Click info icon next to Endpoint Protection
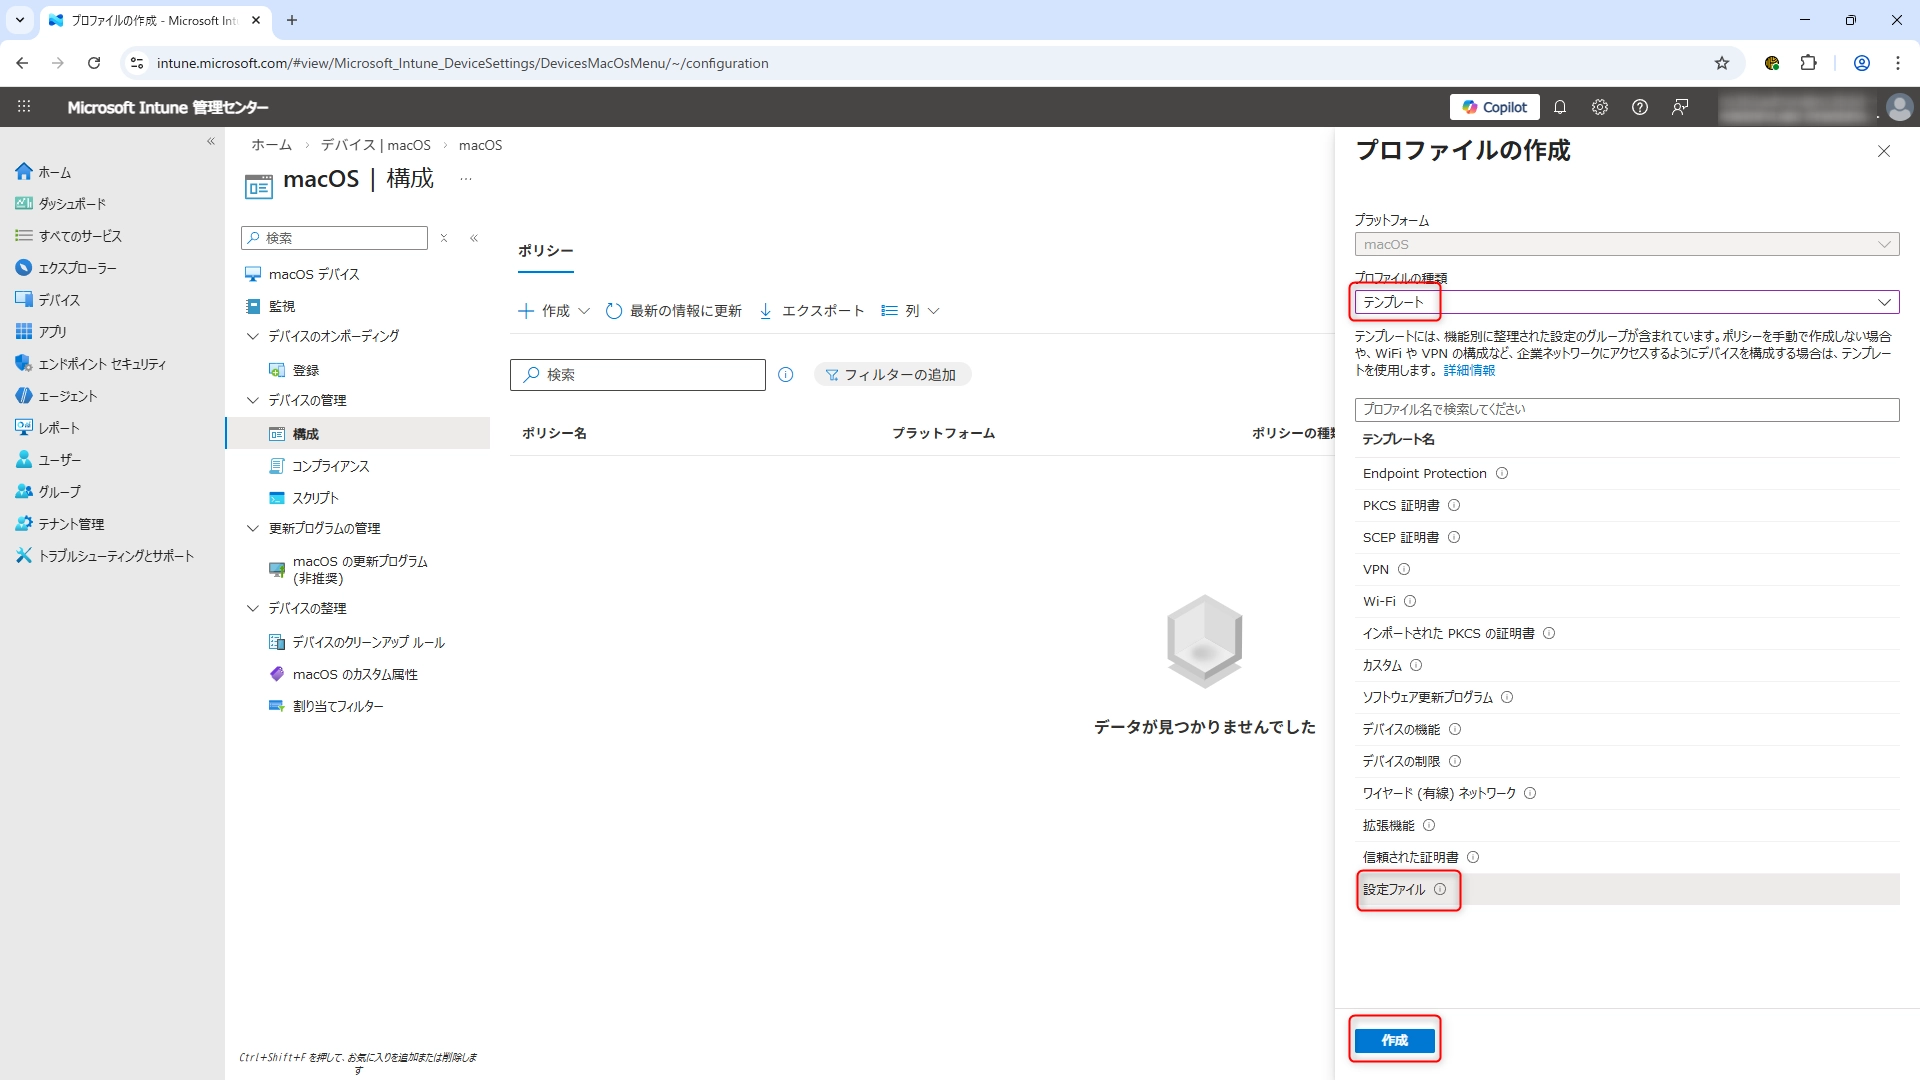 1502,474
